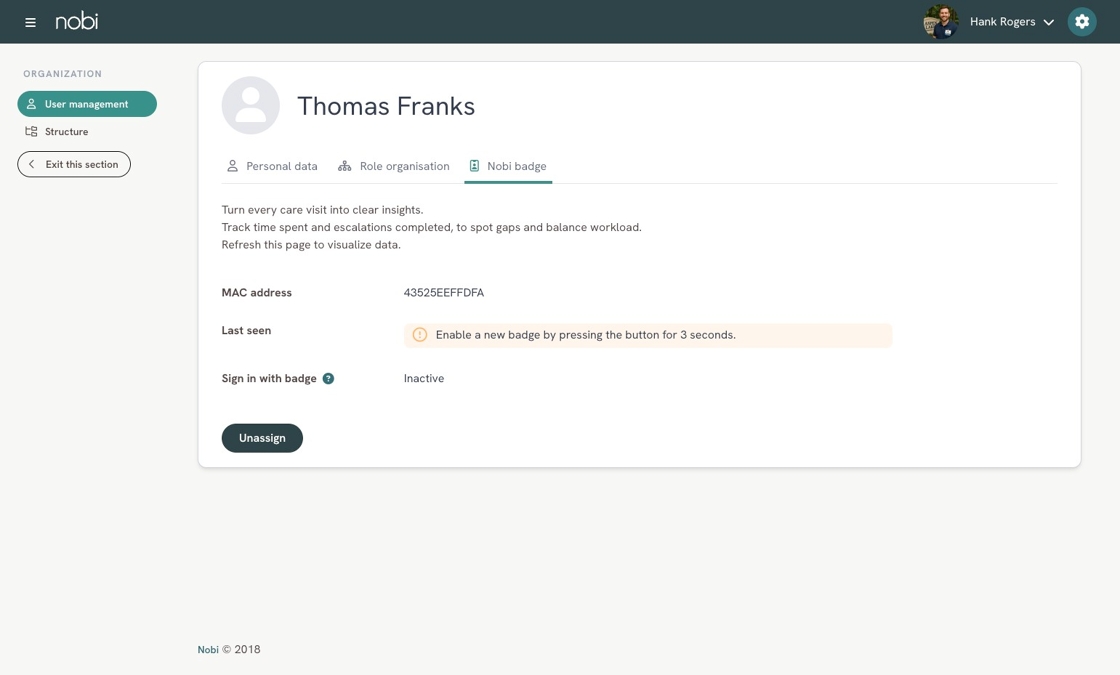Open User management in sidebar

click(x=87, y=104)
